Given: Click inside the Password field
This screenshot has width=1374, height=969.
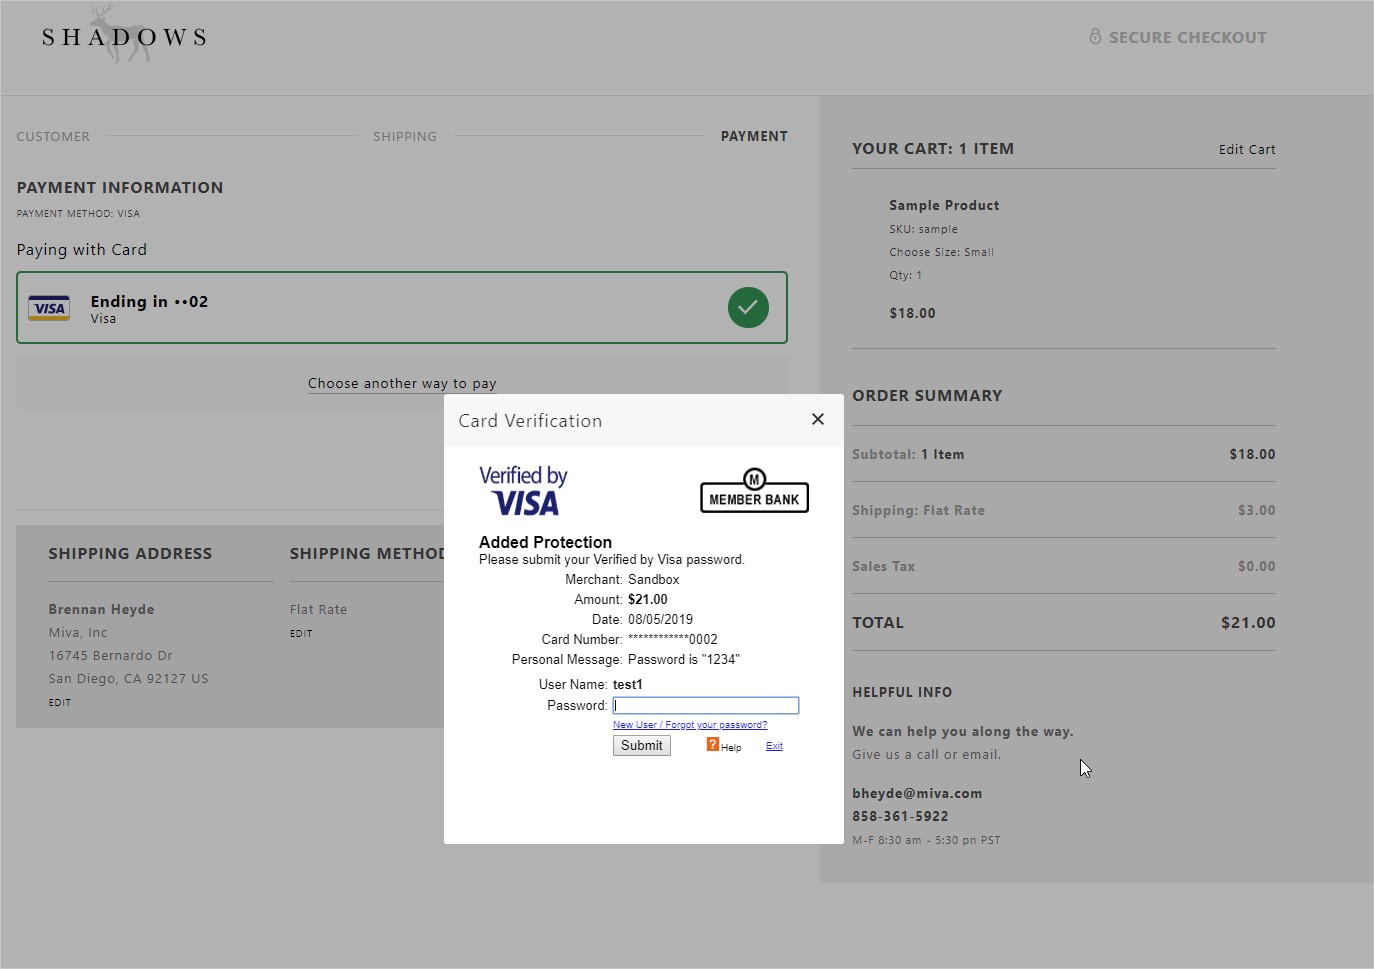Looking at the screenshot, I should point(705,705).
